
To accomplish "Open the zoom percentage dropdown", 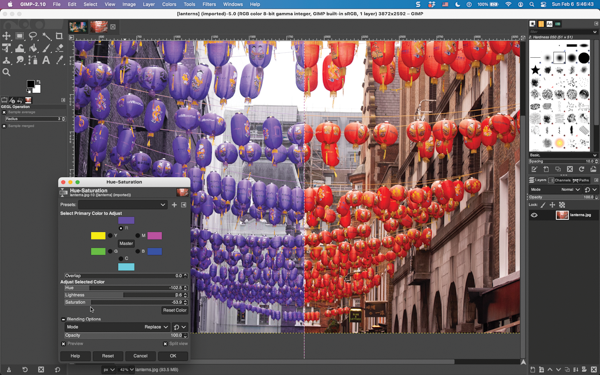I will coord(127,370).
